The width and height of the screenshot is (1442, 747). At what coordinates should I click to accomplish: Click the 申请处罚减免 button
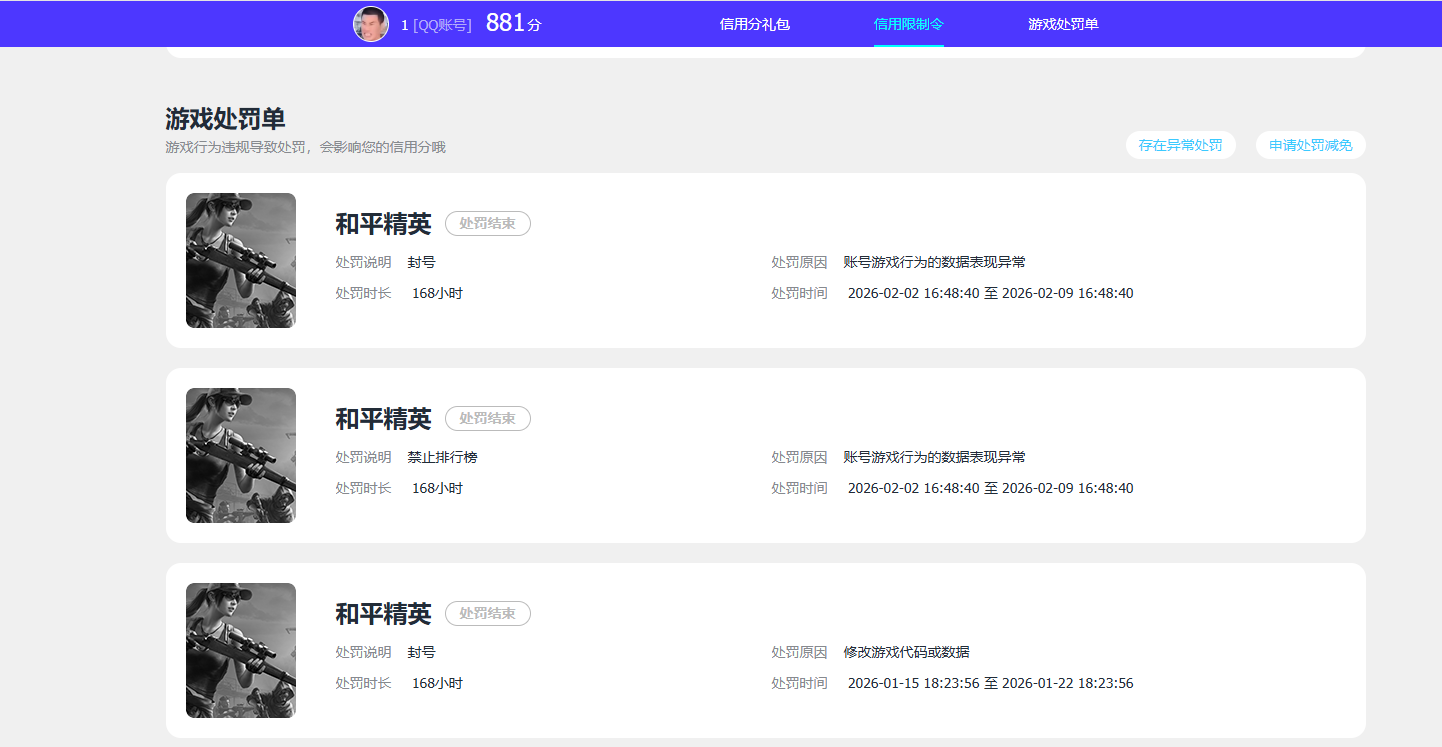point(1311,145)
